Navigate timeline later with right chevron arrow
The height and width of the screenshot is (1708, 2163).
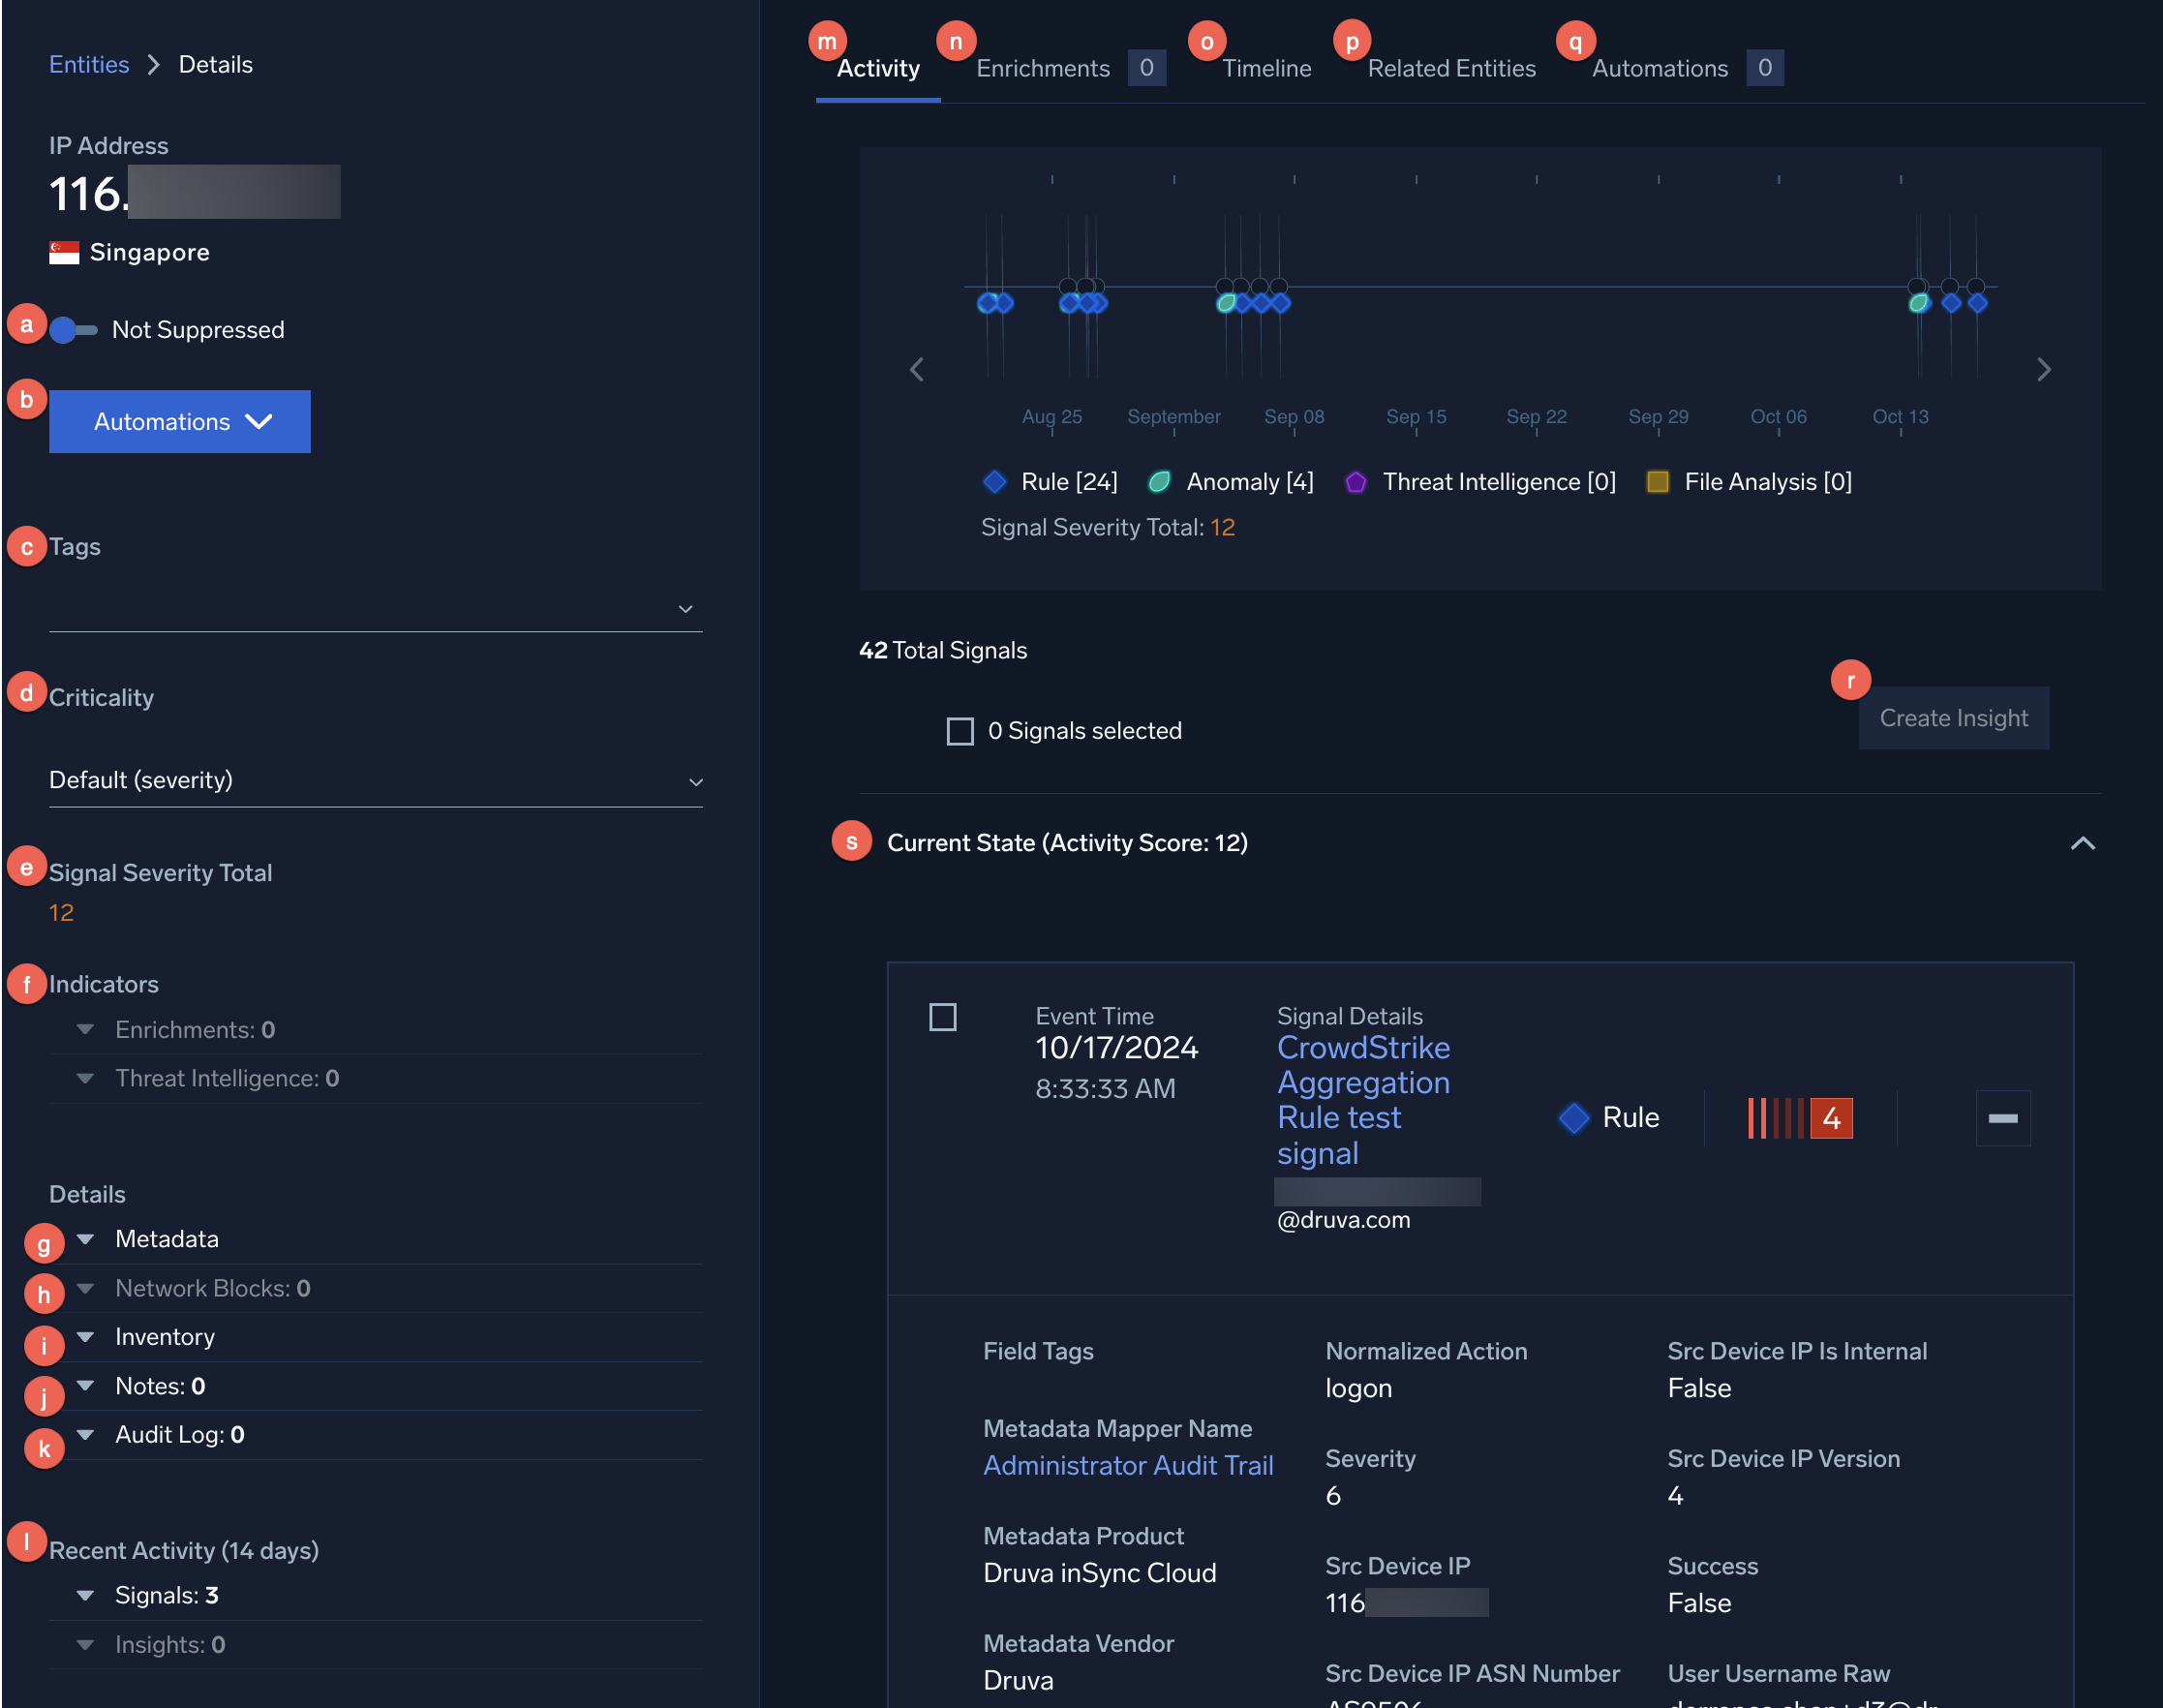tap(2044, 369)
